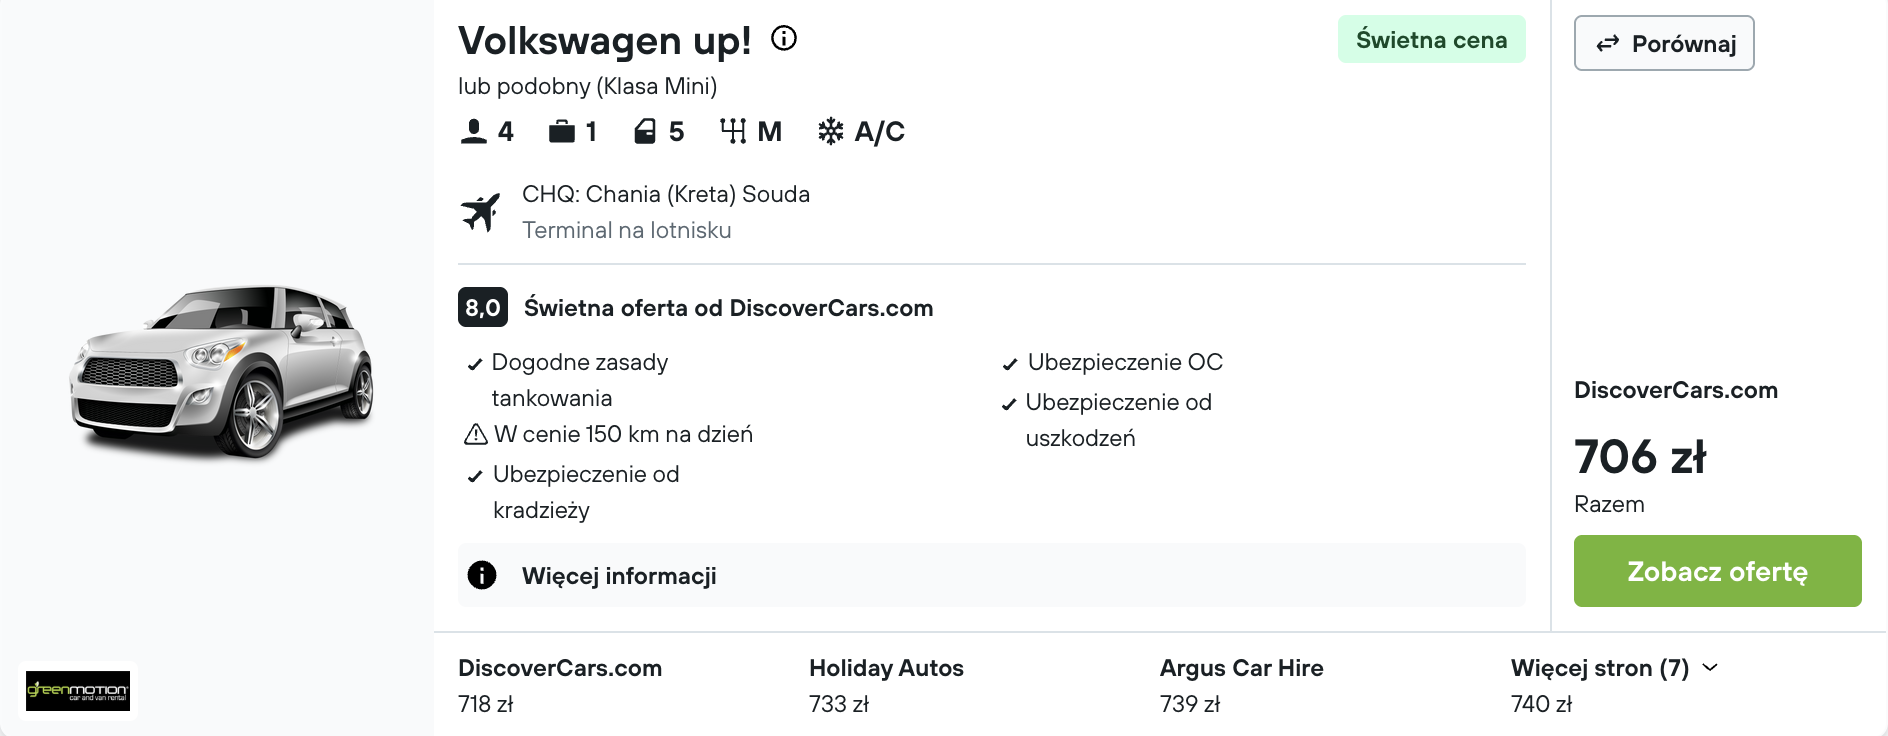
Task: Click the info icon beside Volkswagen up!
Action: [x=784, y=39]
